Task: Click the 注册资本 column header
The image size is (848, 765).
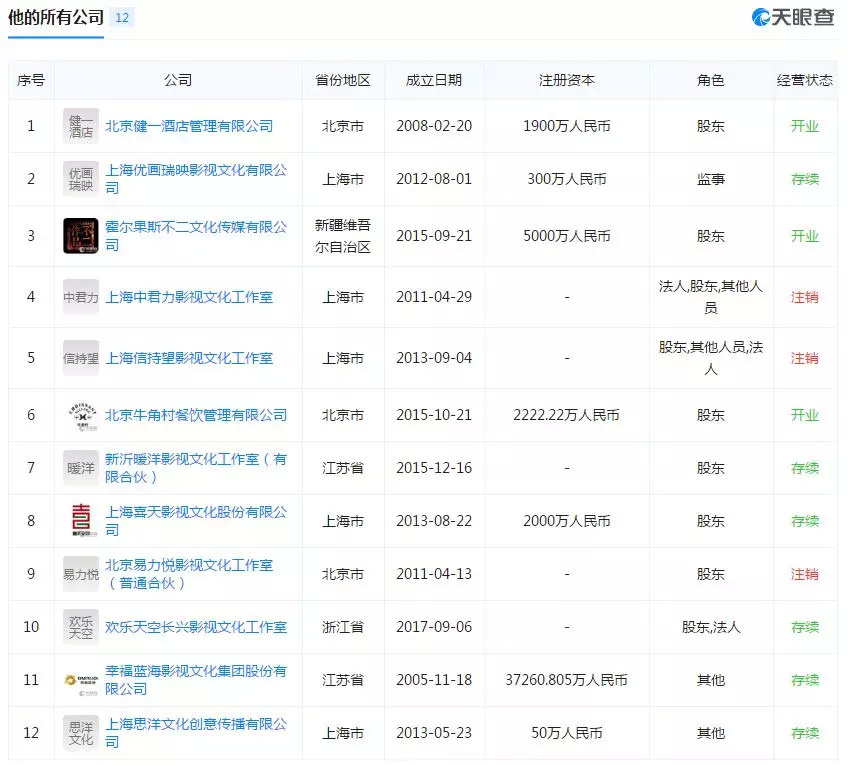Action: (566, 80)
